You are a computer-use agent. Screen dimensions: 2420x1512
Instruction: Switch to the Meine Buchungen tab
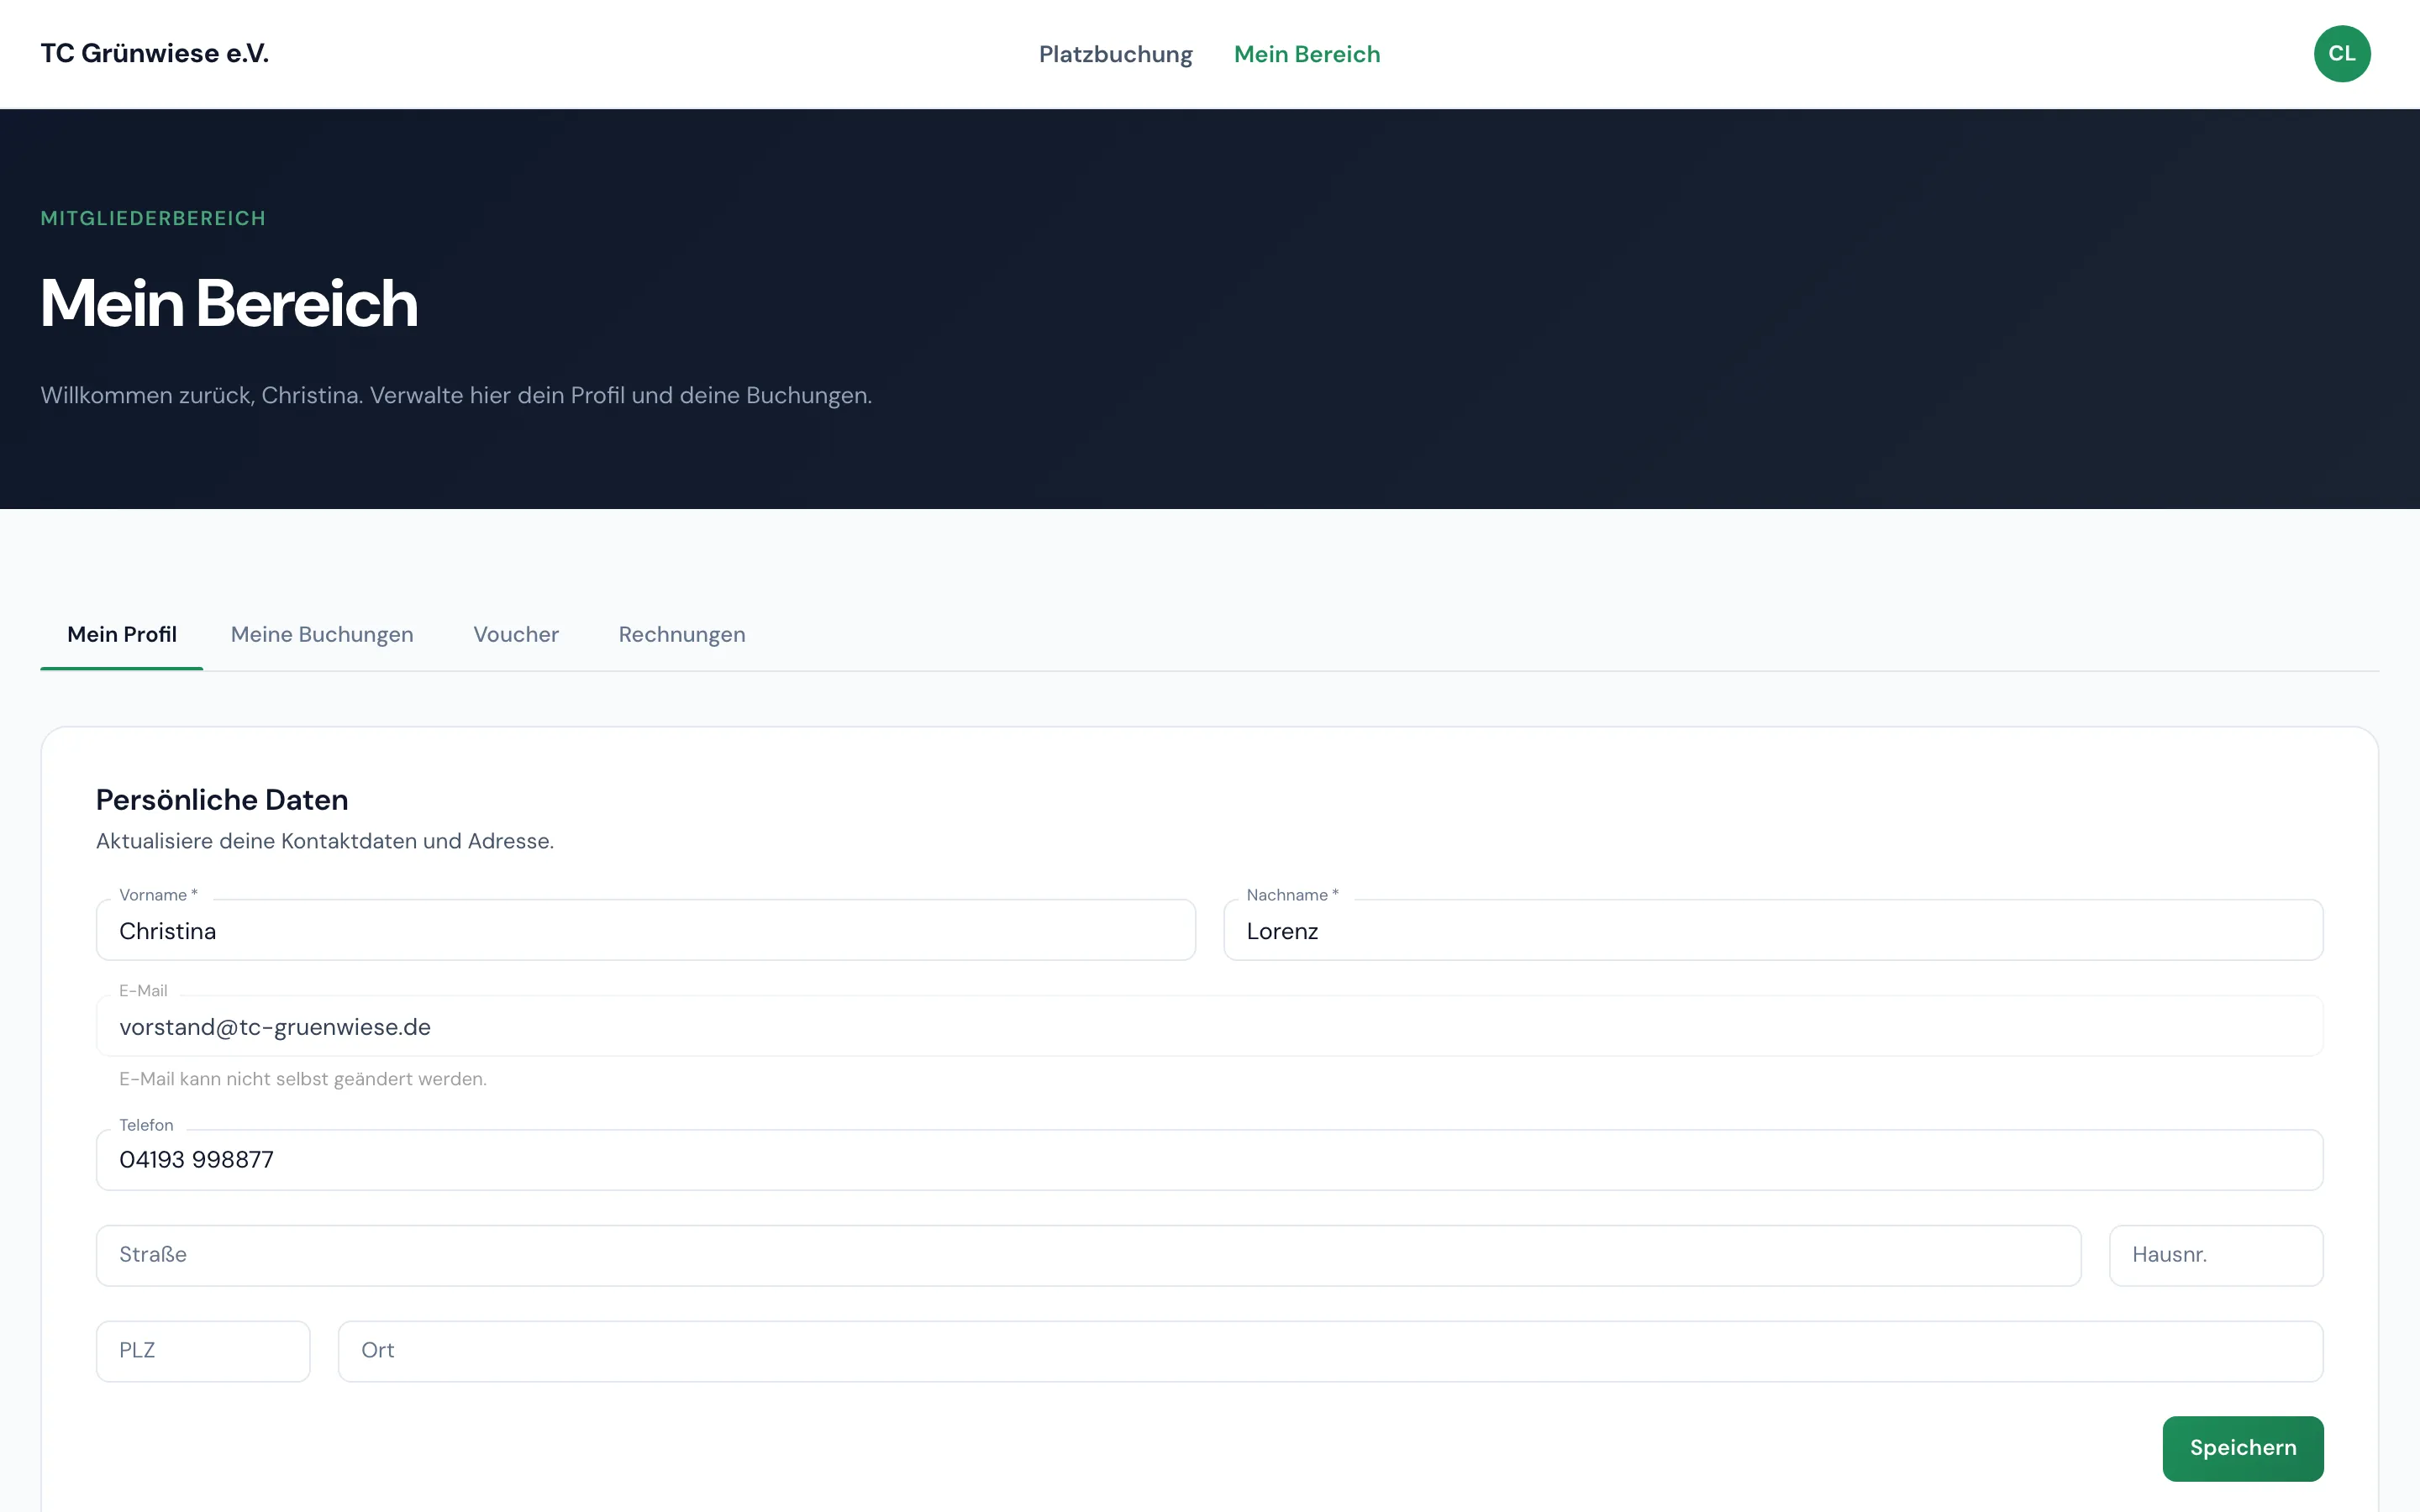tap(322, 634)
